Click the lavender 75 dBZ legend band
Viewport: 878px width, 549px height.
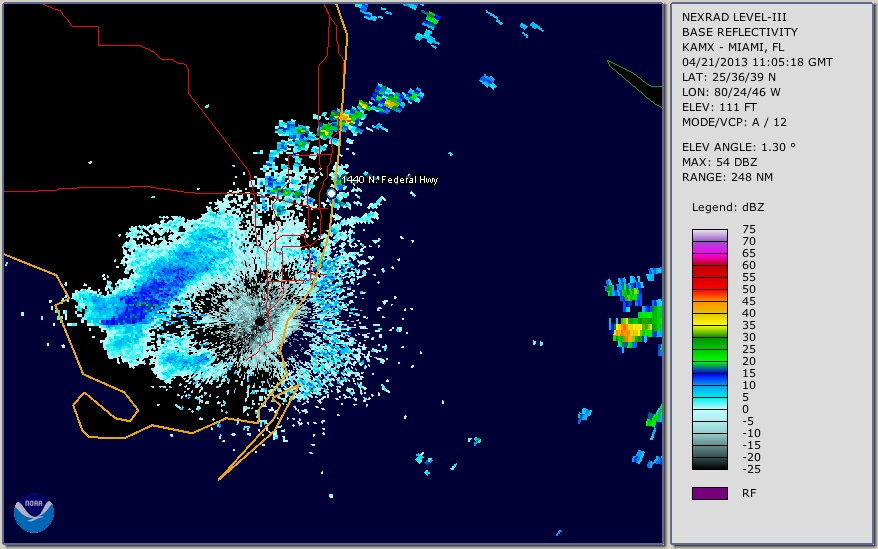click(710, 235)
